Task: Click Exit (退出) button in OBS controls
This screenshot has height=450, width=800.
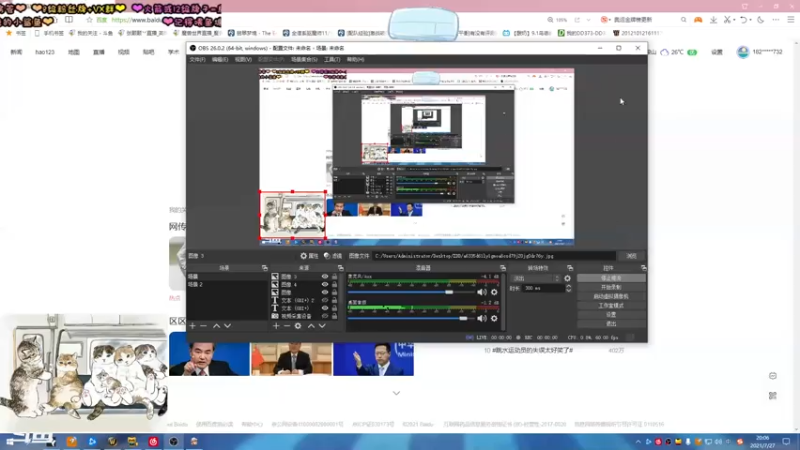Action: point(611,324)
